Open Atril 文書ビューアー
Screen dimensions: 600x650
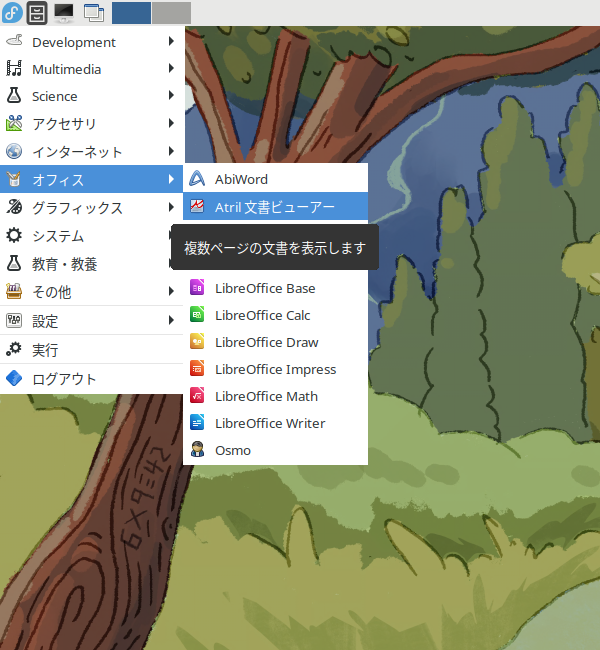pos(275,206)
